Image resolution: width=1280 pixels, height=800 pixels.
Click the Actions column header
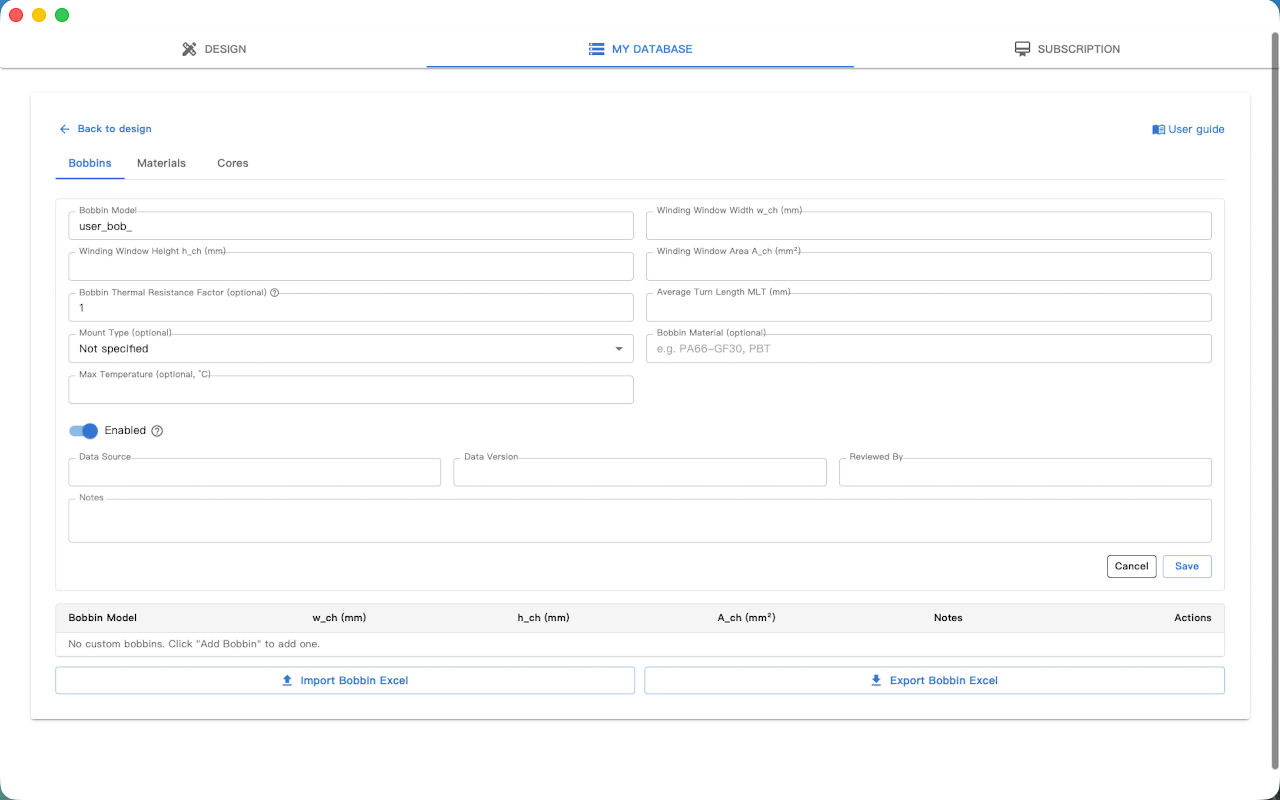(1193, 618)
